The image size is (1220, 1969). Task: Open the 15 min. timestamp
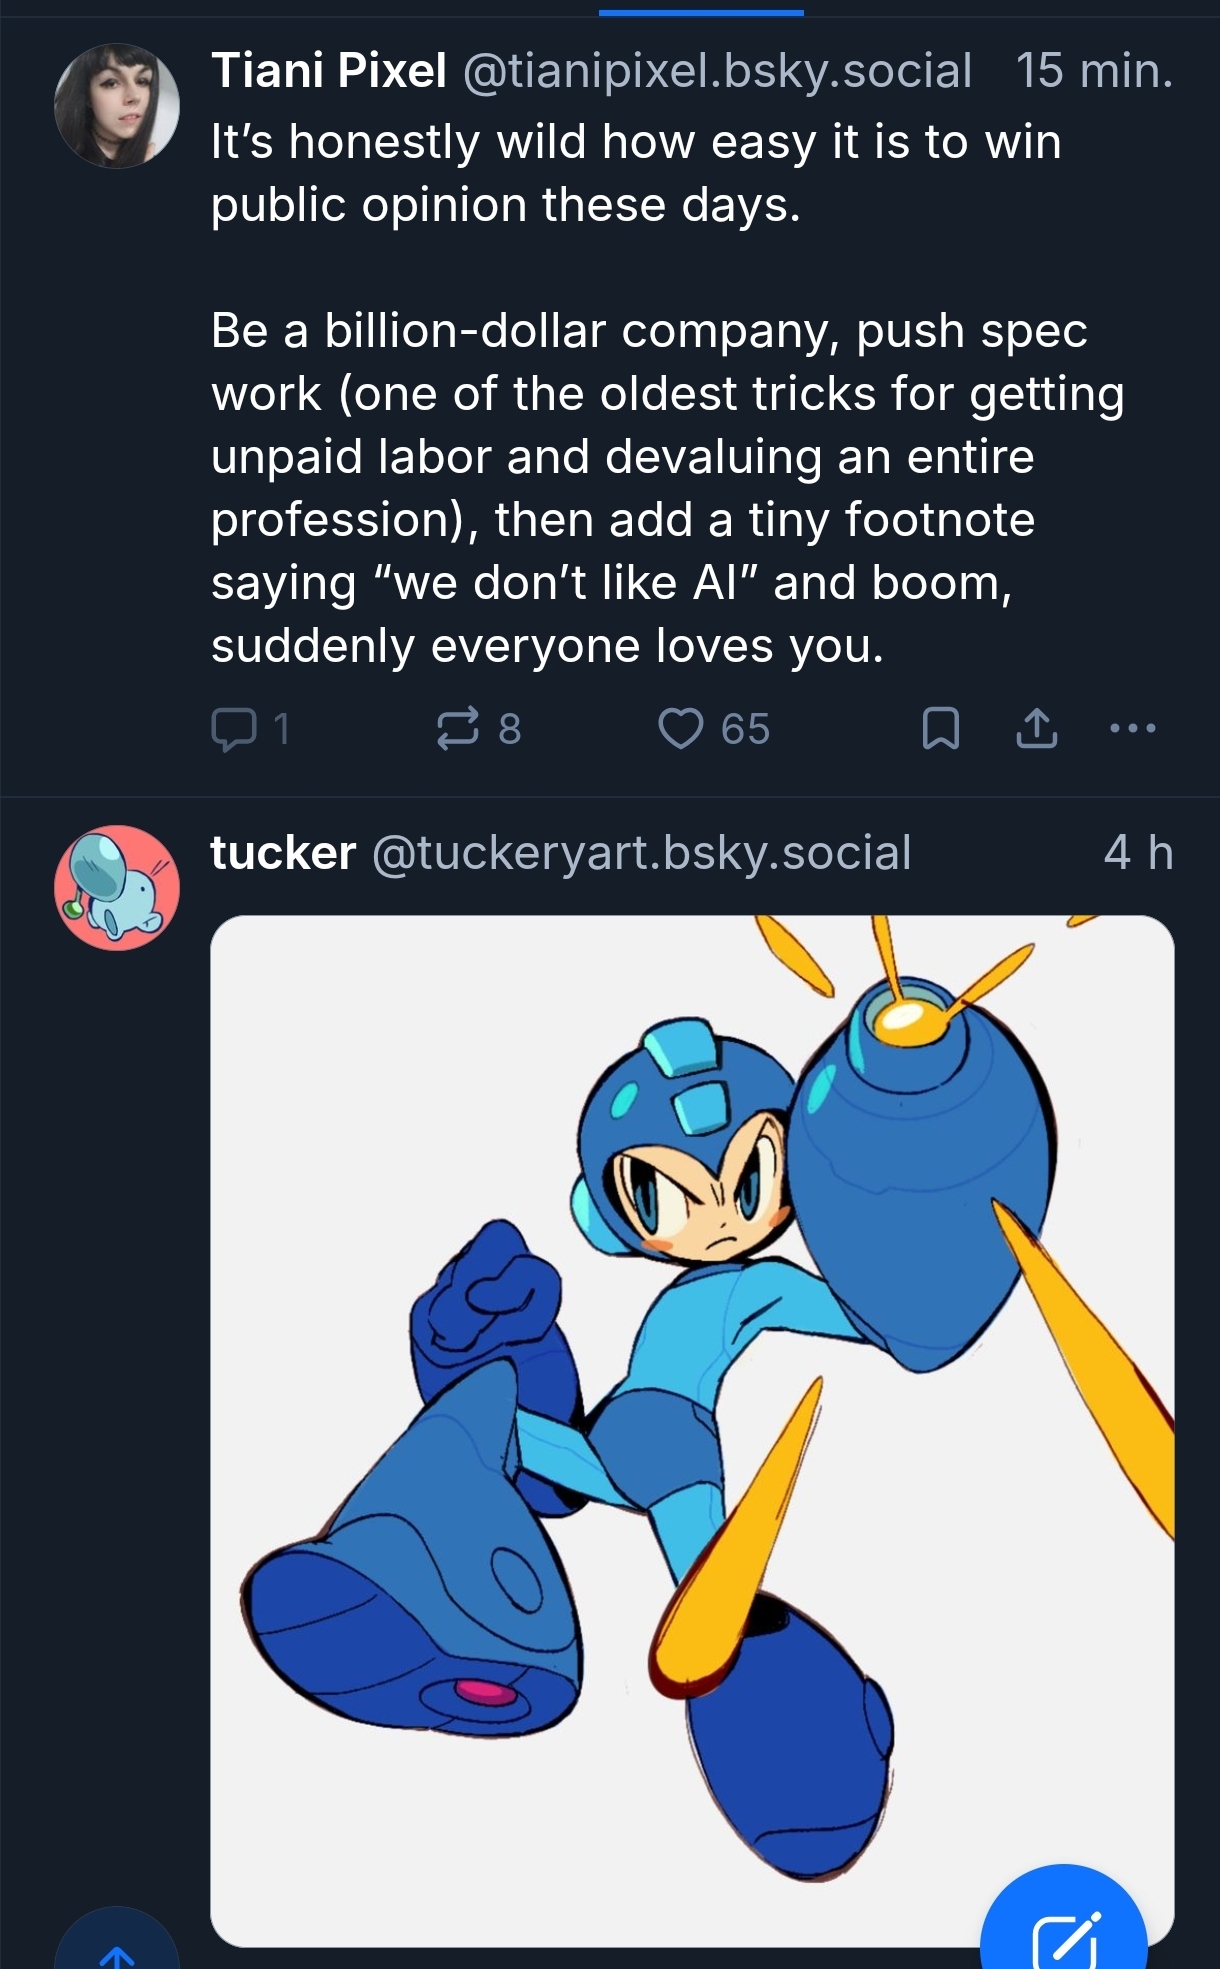(x=1094, y=71)
